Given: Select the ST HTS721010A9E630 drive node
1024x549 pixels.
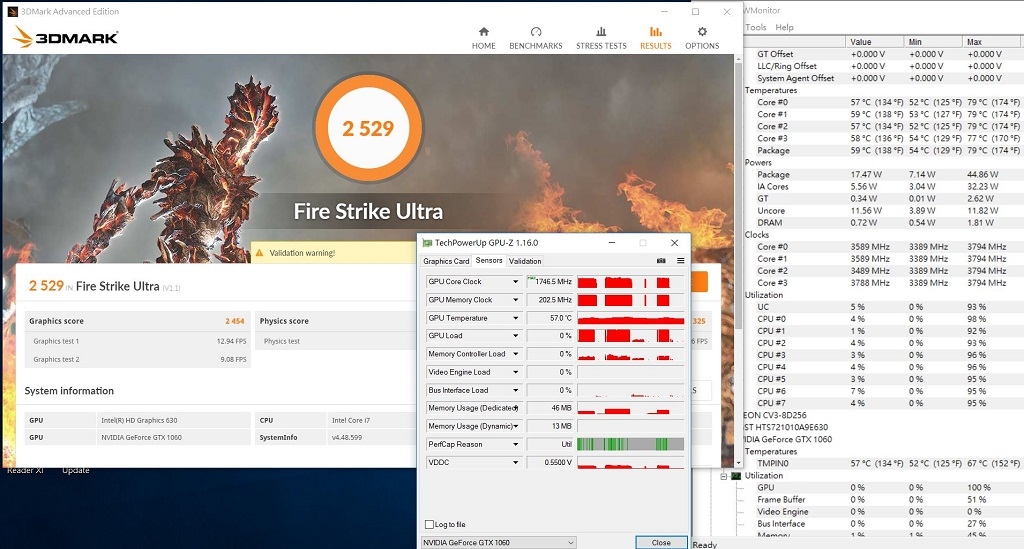Looking at the screenshot, I should [x=786, y=427].
